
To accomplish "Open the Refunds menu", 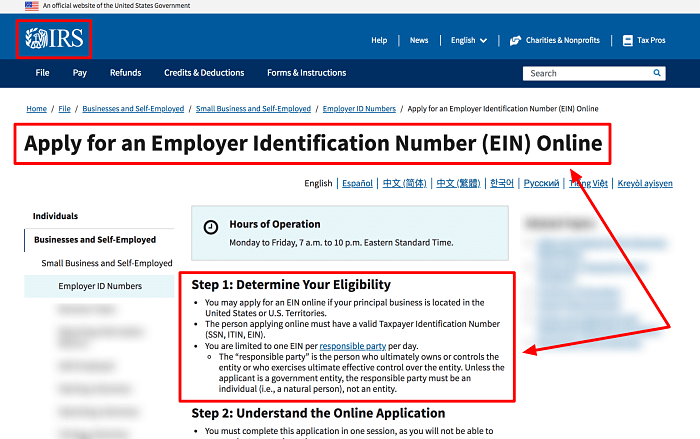I will pyautogui.click(x=125, y=73).
